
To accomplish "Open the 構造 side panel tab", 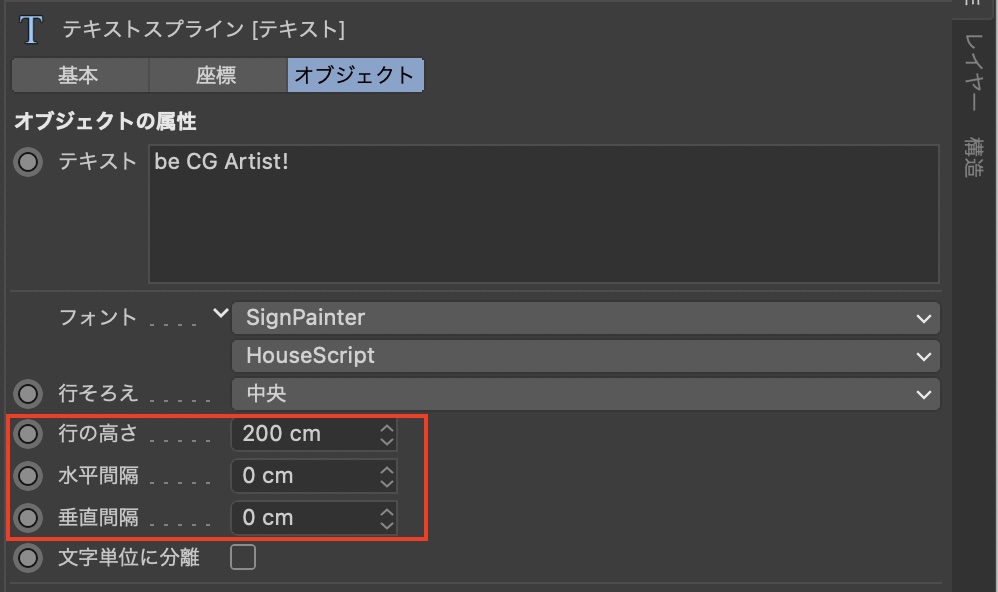I will point(974,158).
